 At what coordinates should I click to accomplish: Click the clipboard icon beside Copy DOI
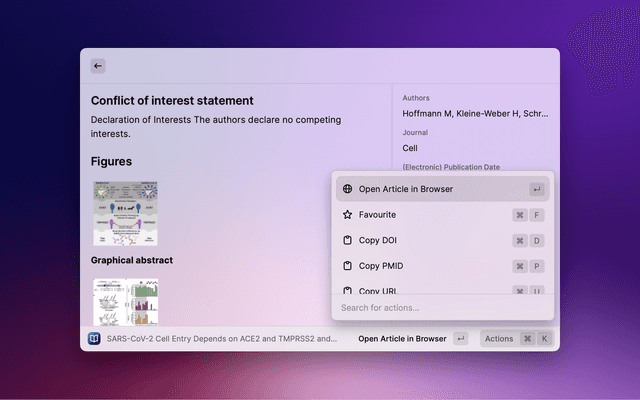(x=347, y=241)
